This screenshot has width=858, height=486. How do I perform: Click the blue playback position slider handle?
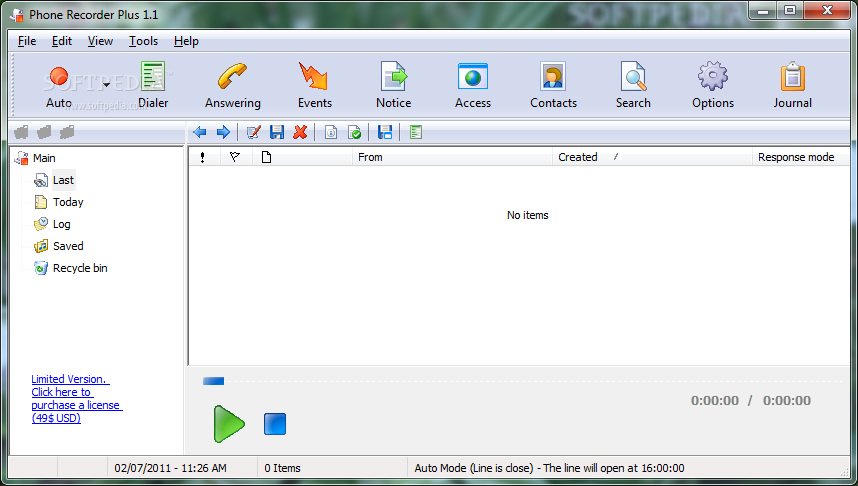coord(213,381)
